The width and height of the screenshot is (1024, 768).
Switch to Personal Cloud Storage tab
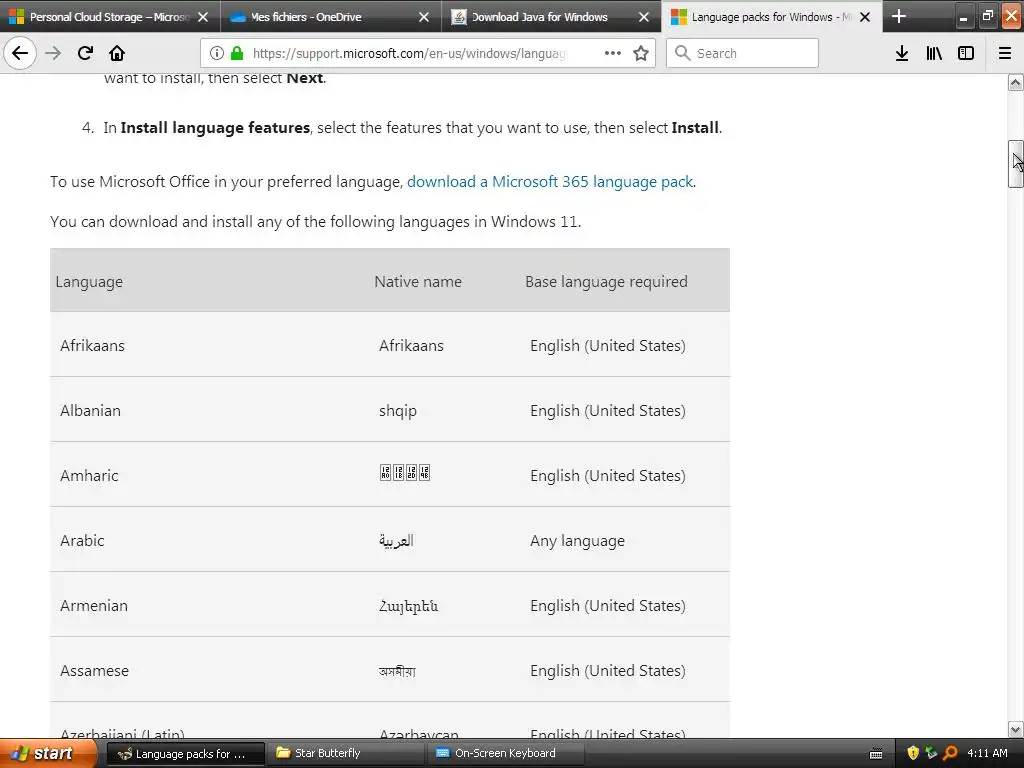coord(110,17)
